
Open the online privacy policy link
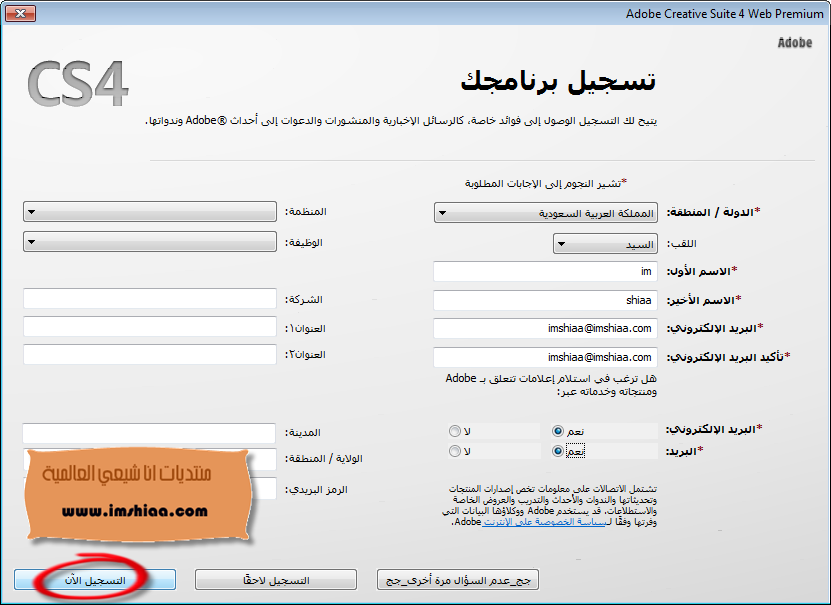[x=543, y=522]
